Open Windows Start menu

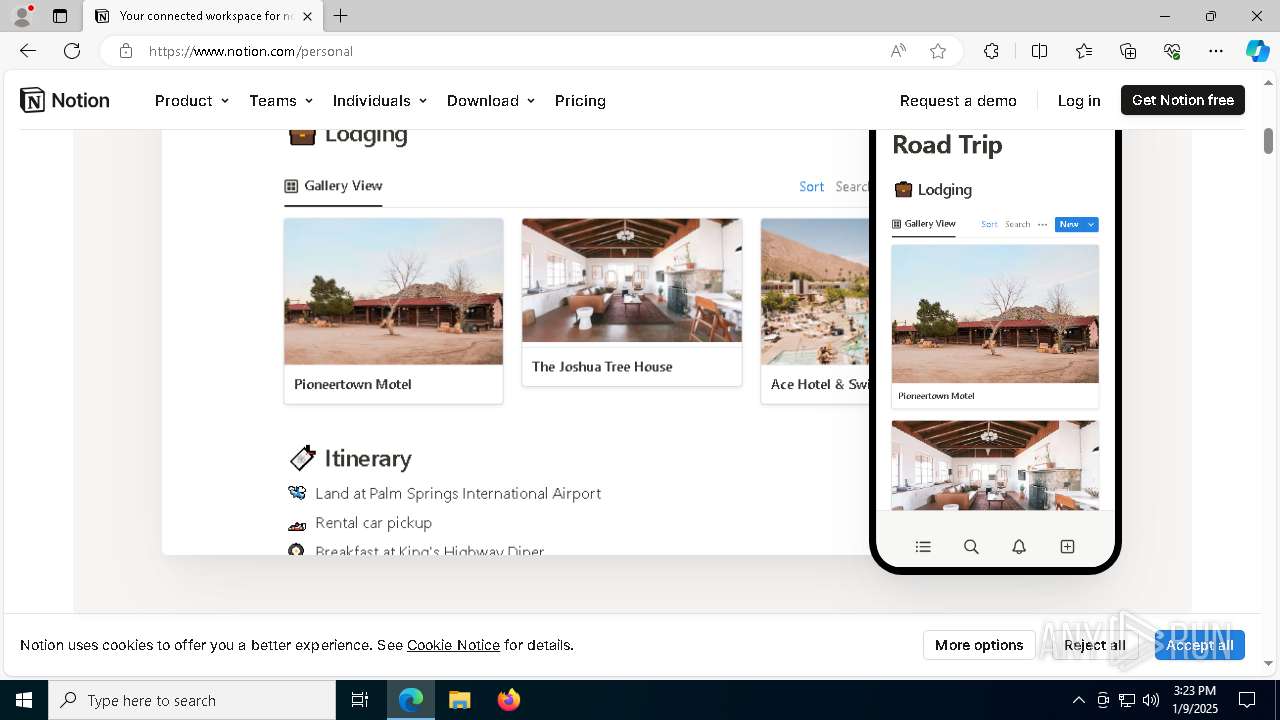click(x=24, y=700)
